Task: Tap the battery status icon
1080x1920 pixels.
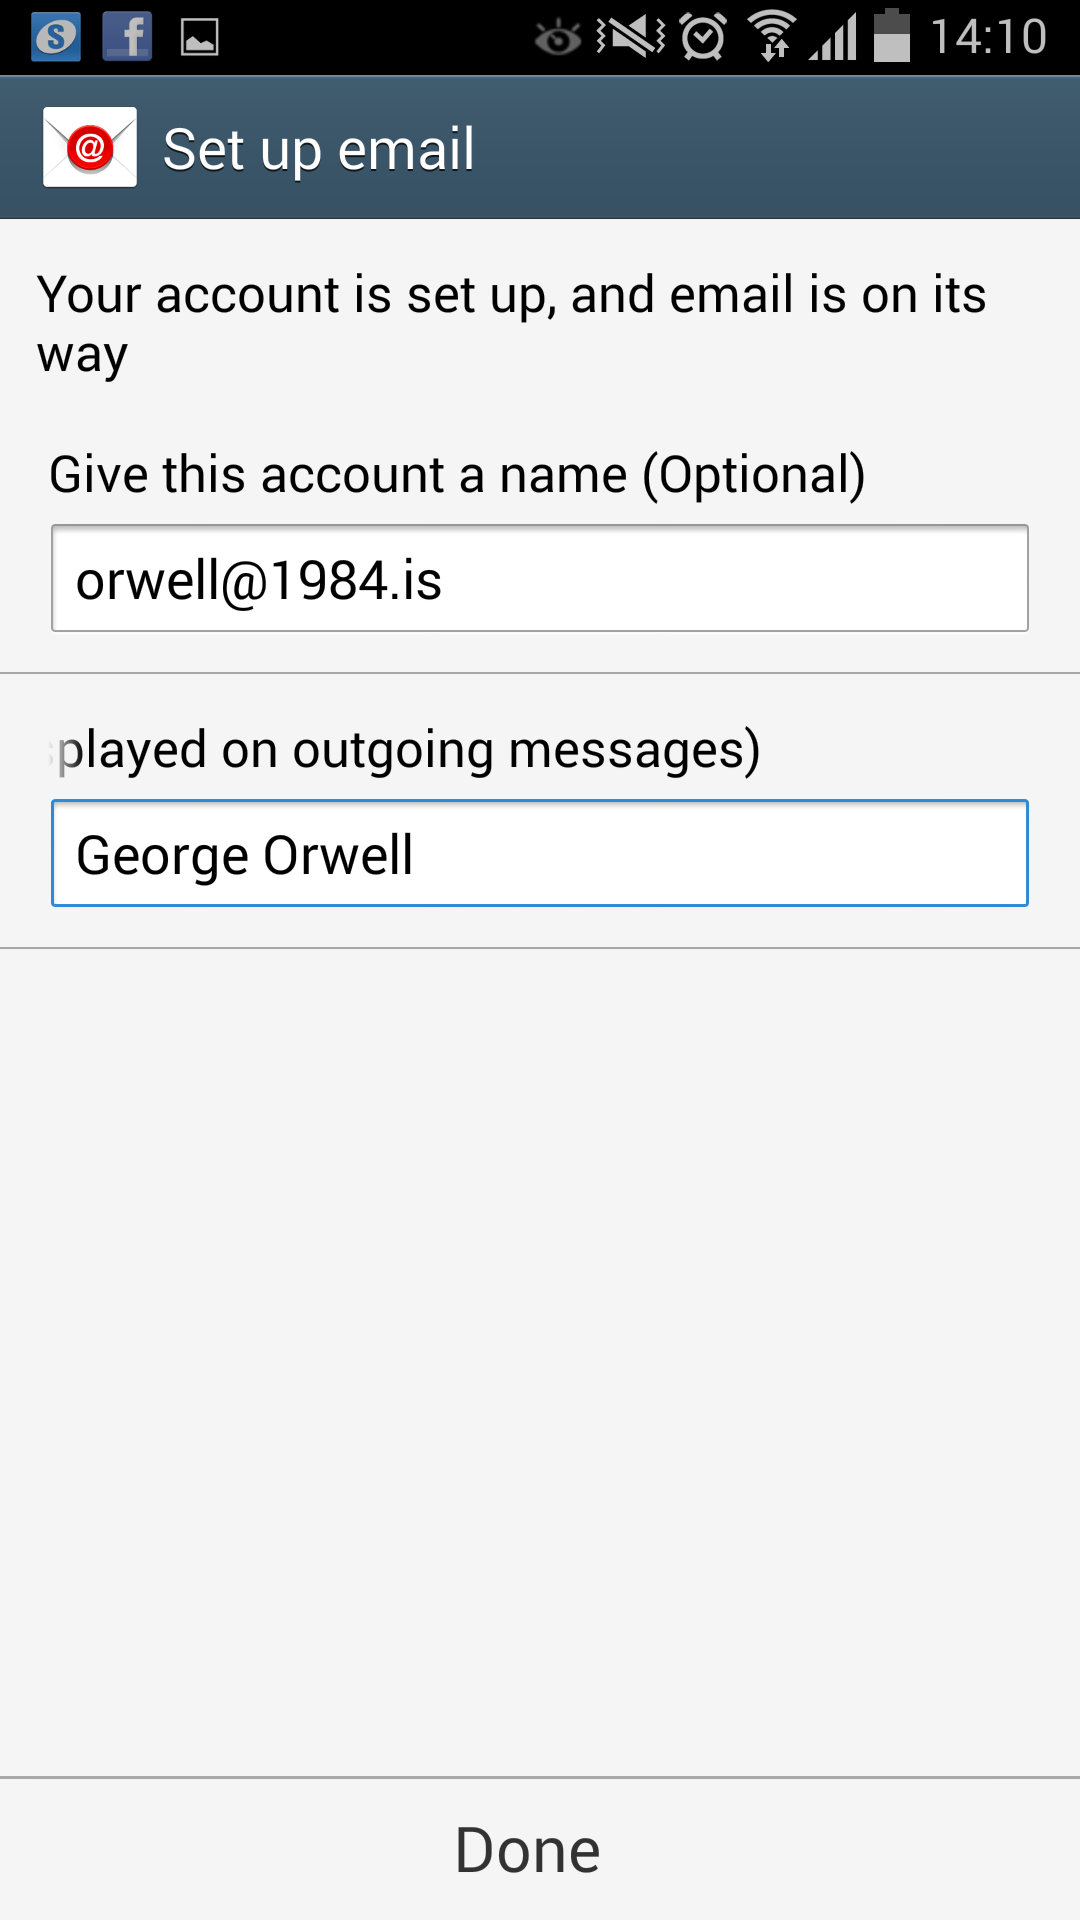Action: pos(892,36)
